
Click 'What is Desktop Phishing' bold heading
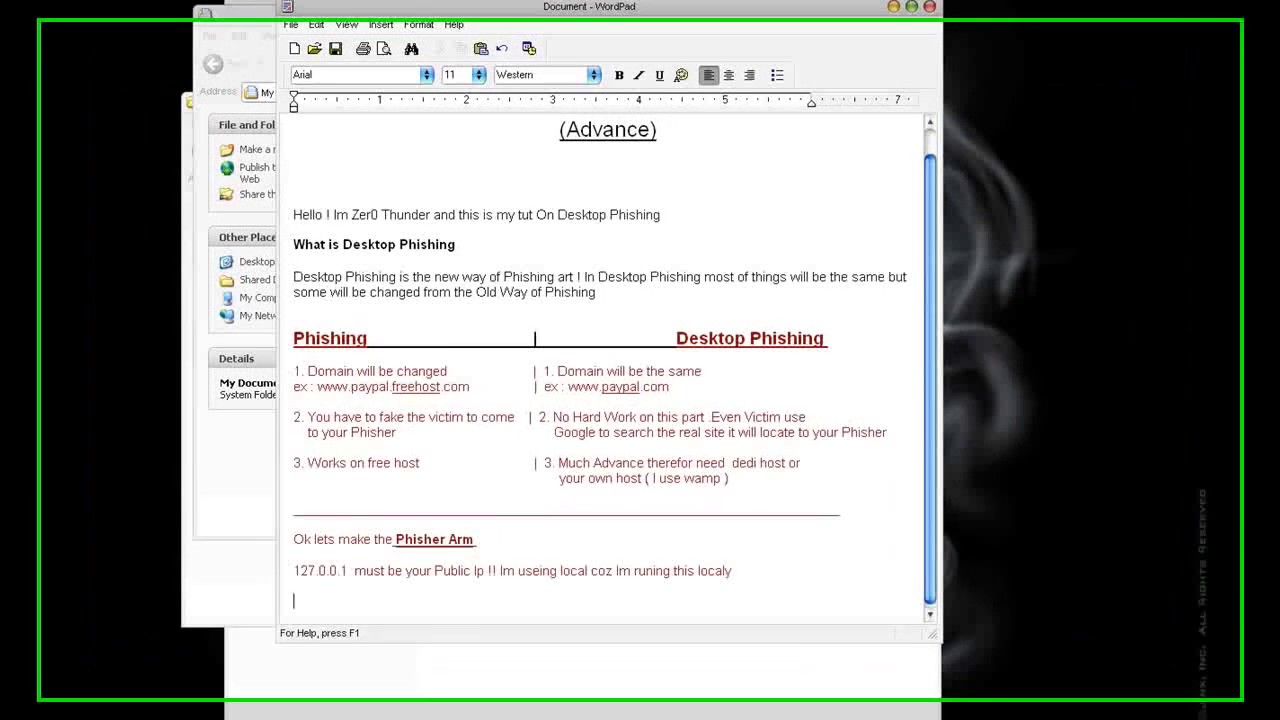(374, 244)
